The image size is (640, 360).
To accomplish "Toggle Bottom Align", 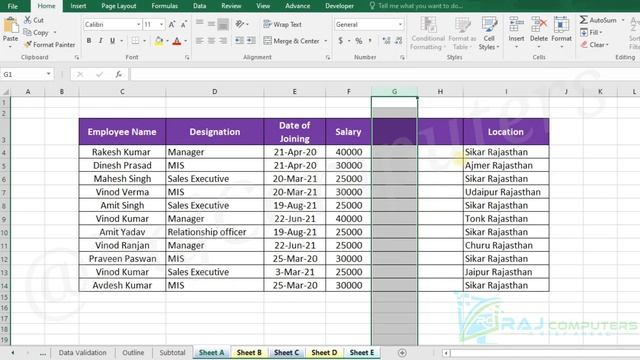I will [223, 24].
